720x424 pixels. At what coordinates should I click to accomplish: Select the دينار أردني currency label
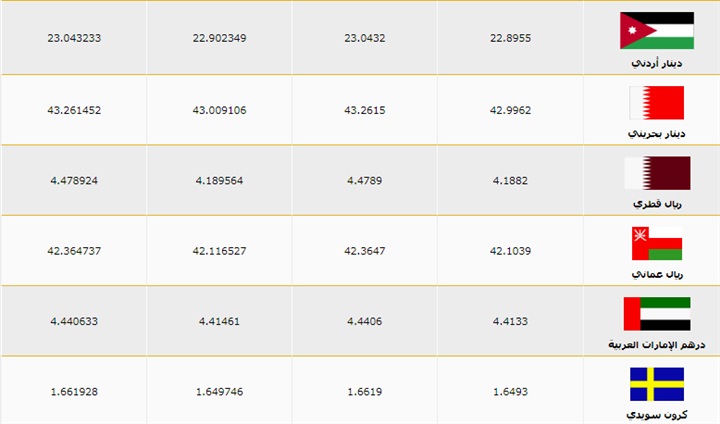656,62
